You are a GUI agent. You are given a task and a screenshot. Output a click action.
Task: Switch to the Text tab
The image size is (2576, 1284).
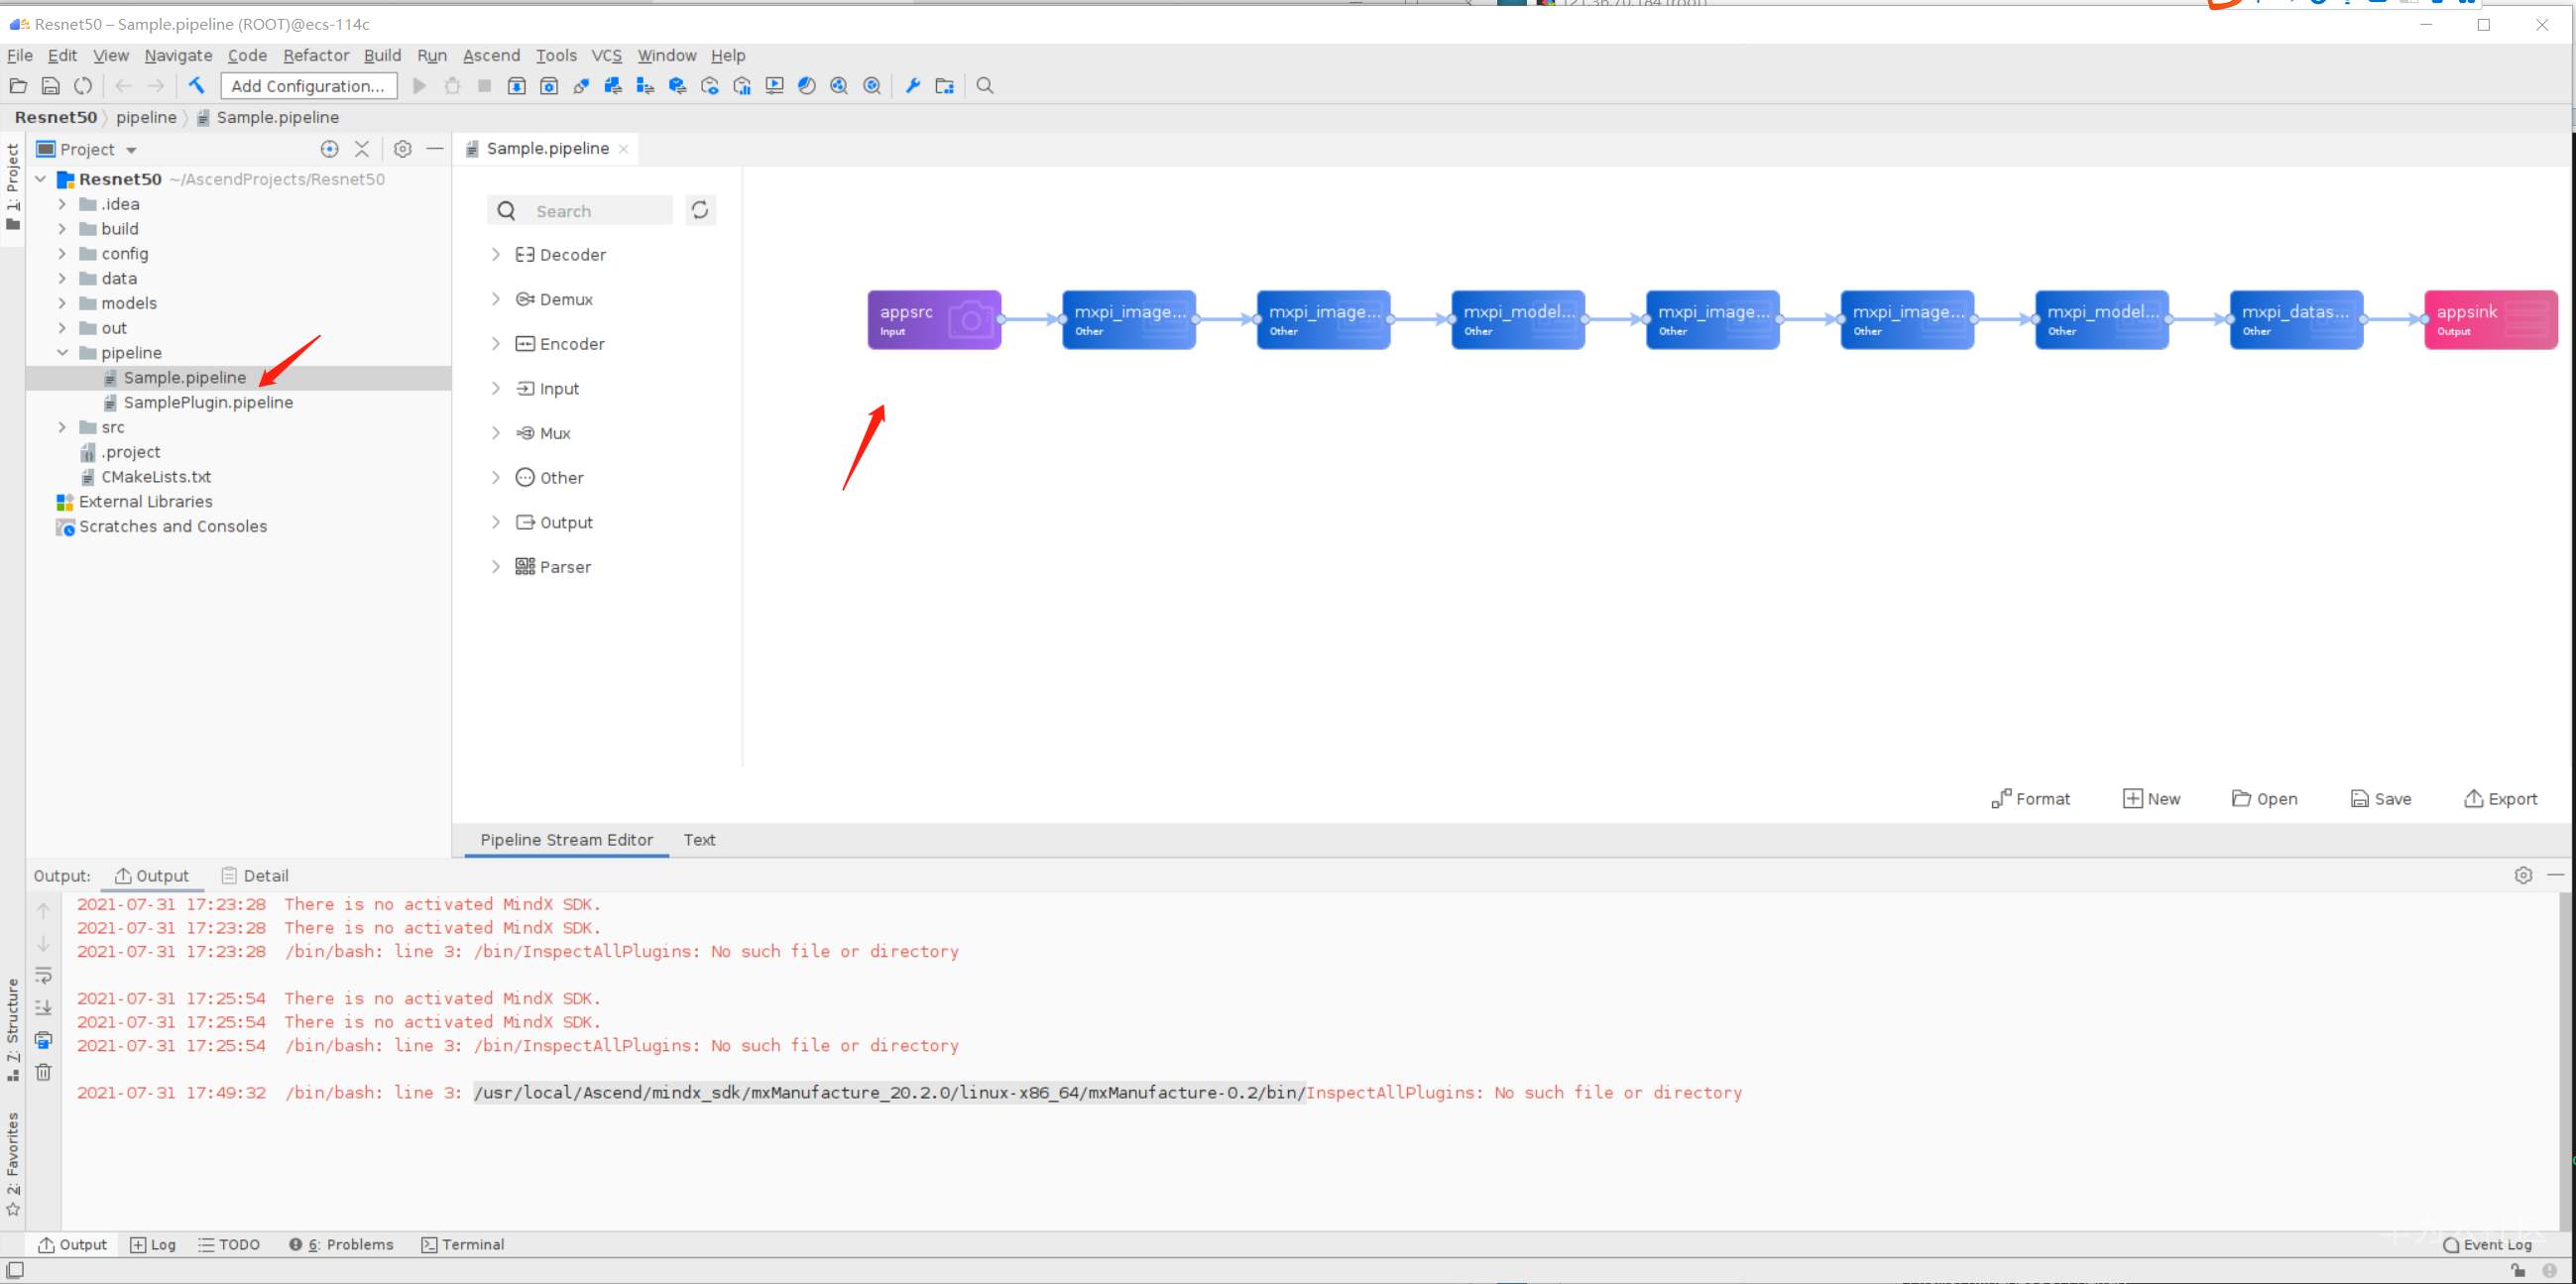click(699, 839)
